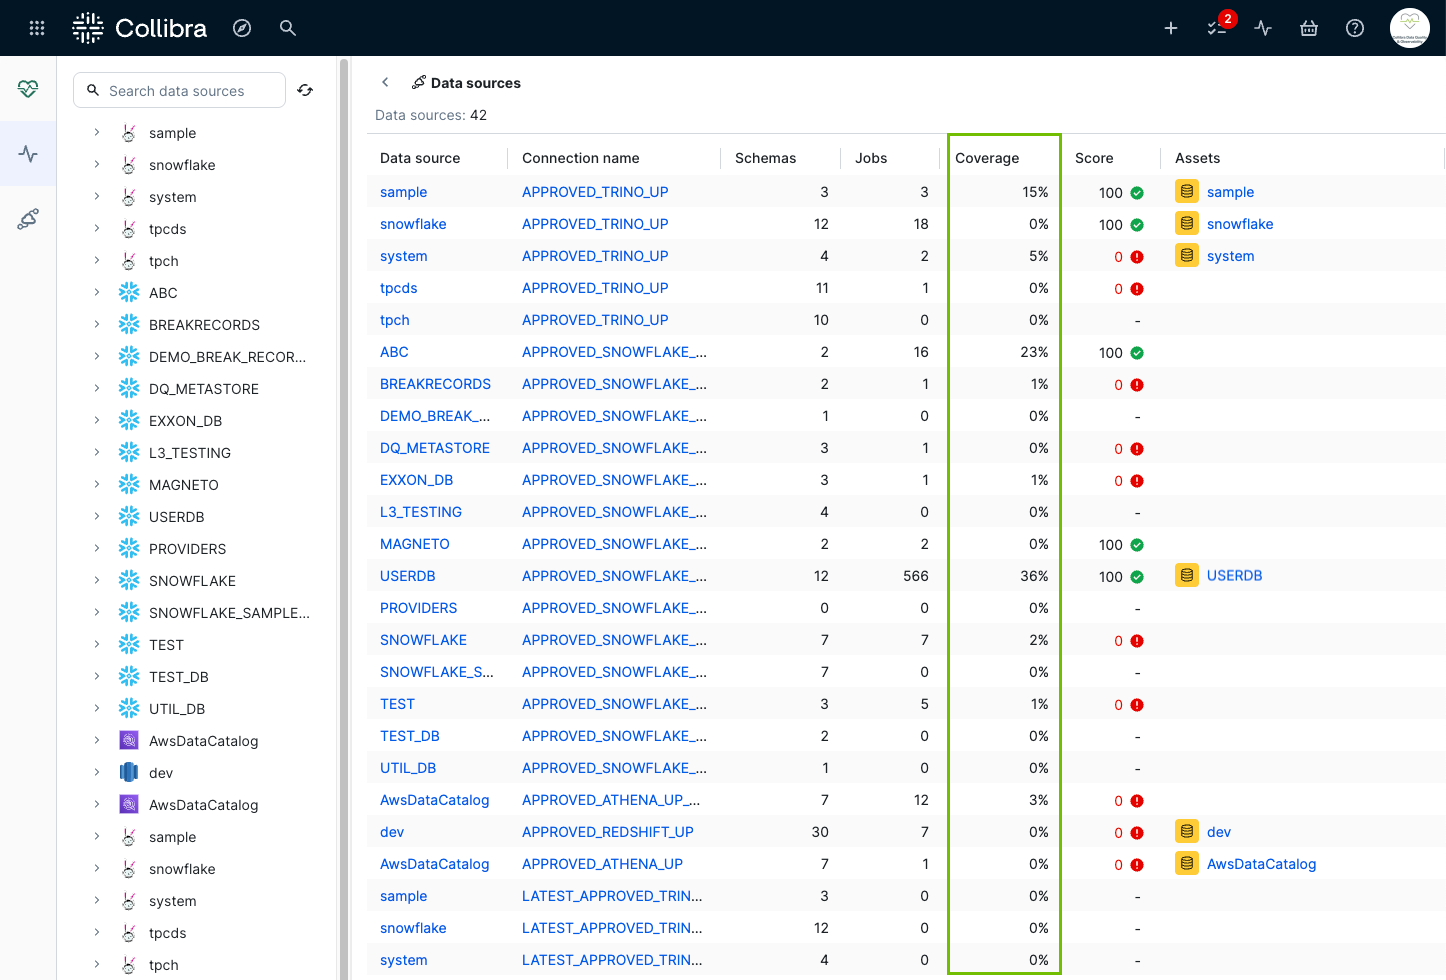Select the data health heart icon in sidebar
1446x980 pixels.
tap(28, 88)
